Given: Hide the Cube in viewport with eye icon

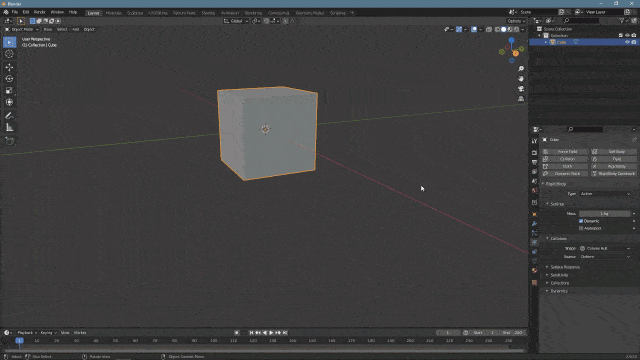Looking at the screenshot, I should click(627, 42).
